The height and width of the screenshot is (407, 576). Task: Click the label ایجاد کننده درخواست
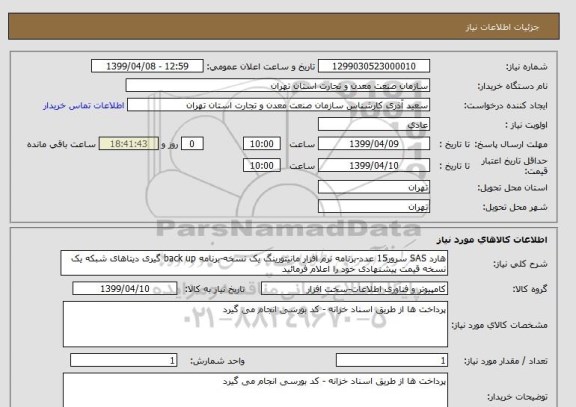505,106
